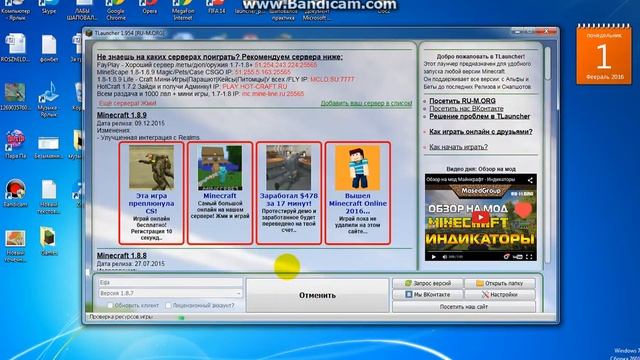Open the FIFA 14 desktop icon
640x360 pixels.
tap(216, 7)
